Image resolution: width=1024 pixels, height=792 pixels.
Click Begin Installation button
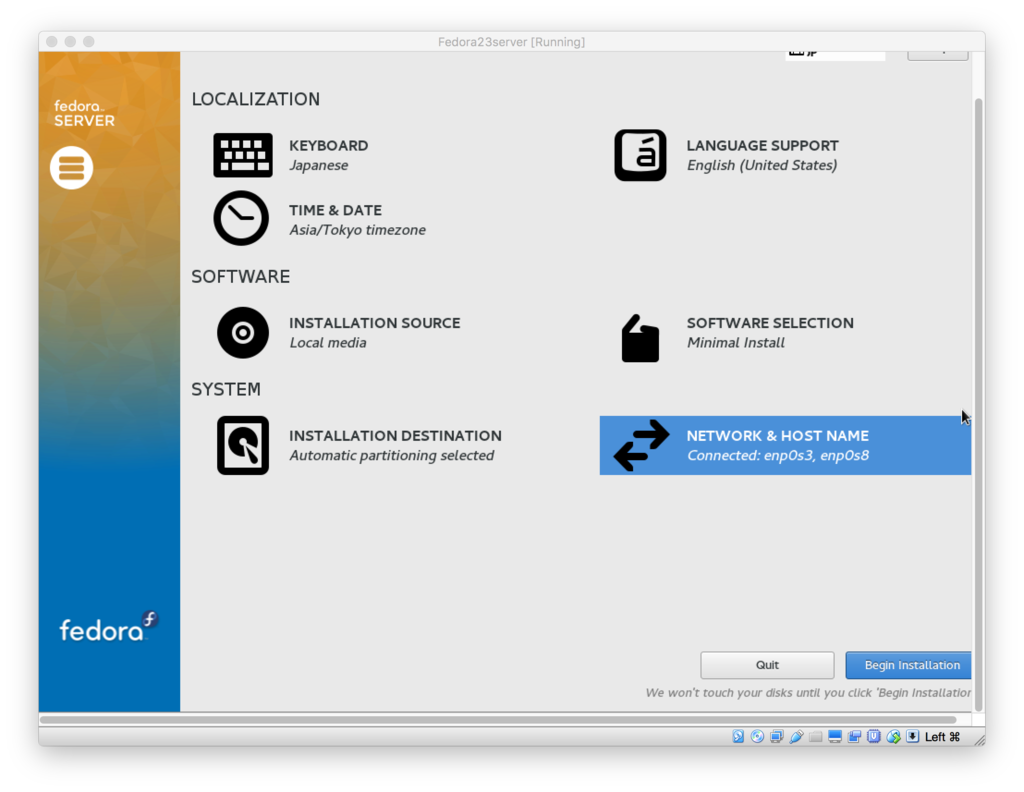[x=908, y=665]
